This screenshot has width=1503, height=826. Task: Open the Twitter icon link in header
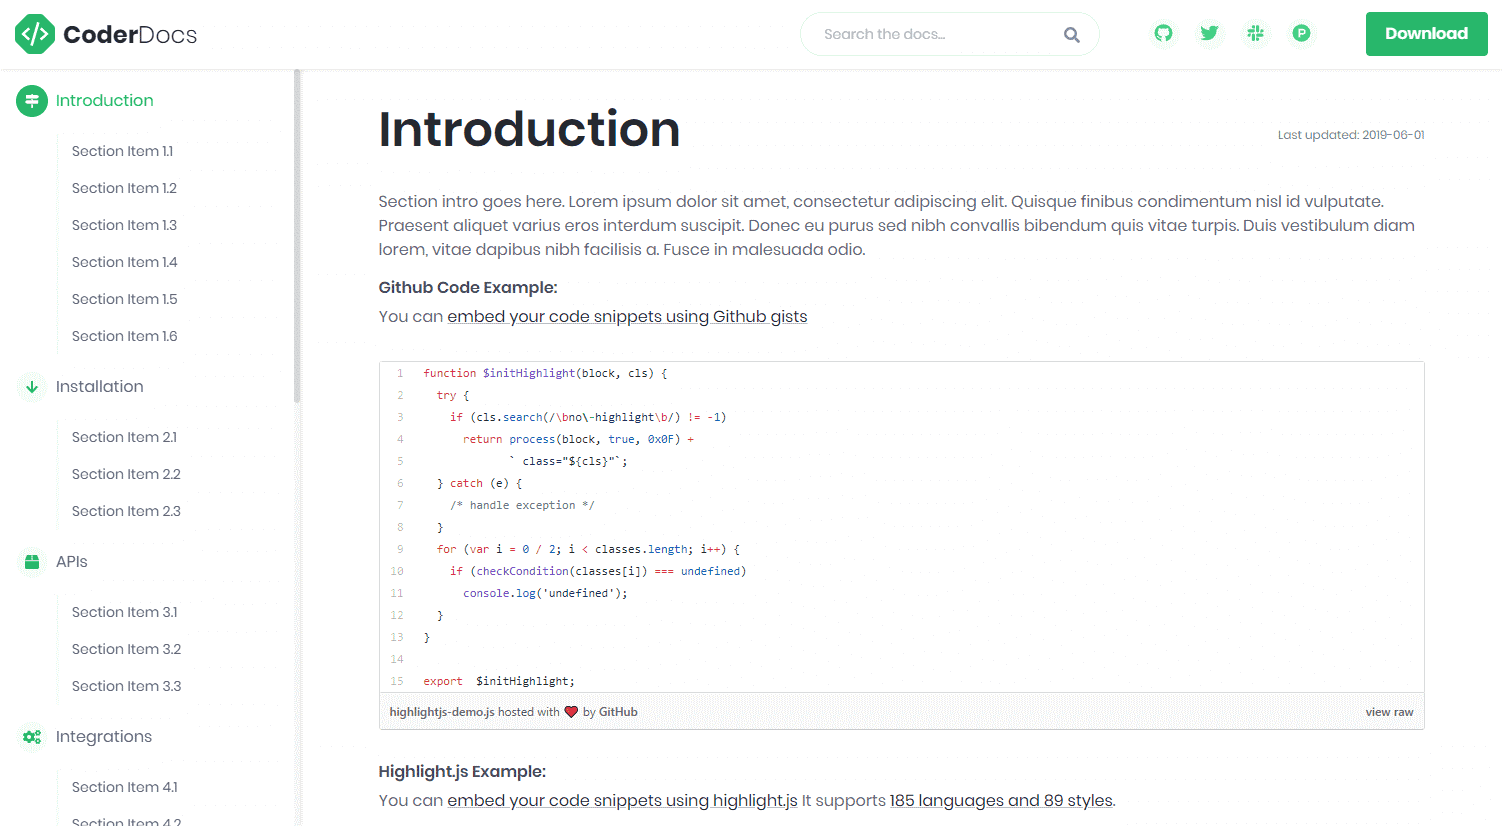pos(1209,34)
